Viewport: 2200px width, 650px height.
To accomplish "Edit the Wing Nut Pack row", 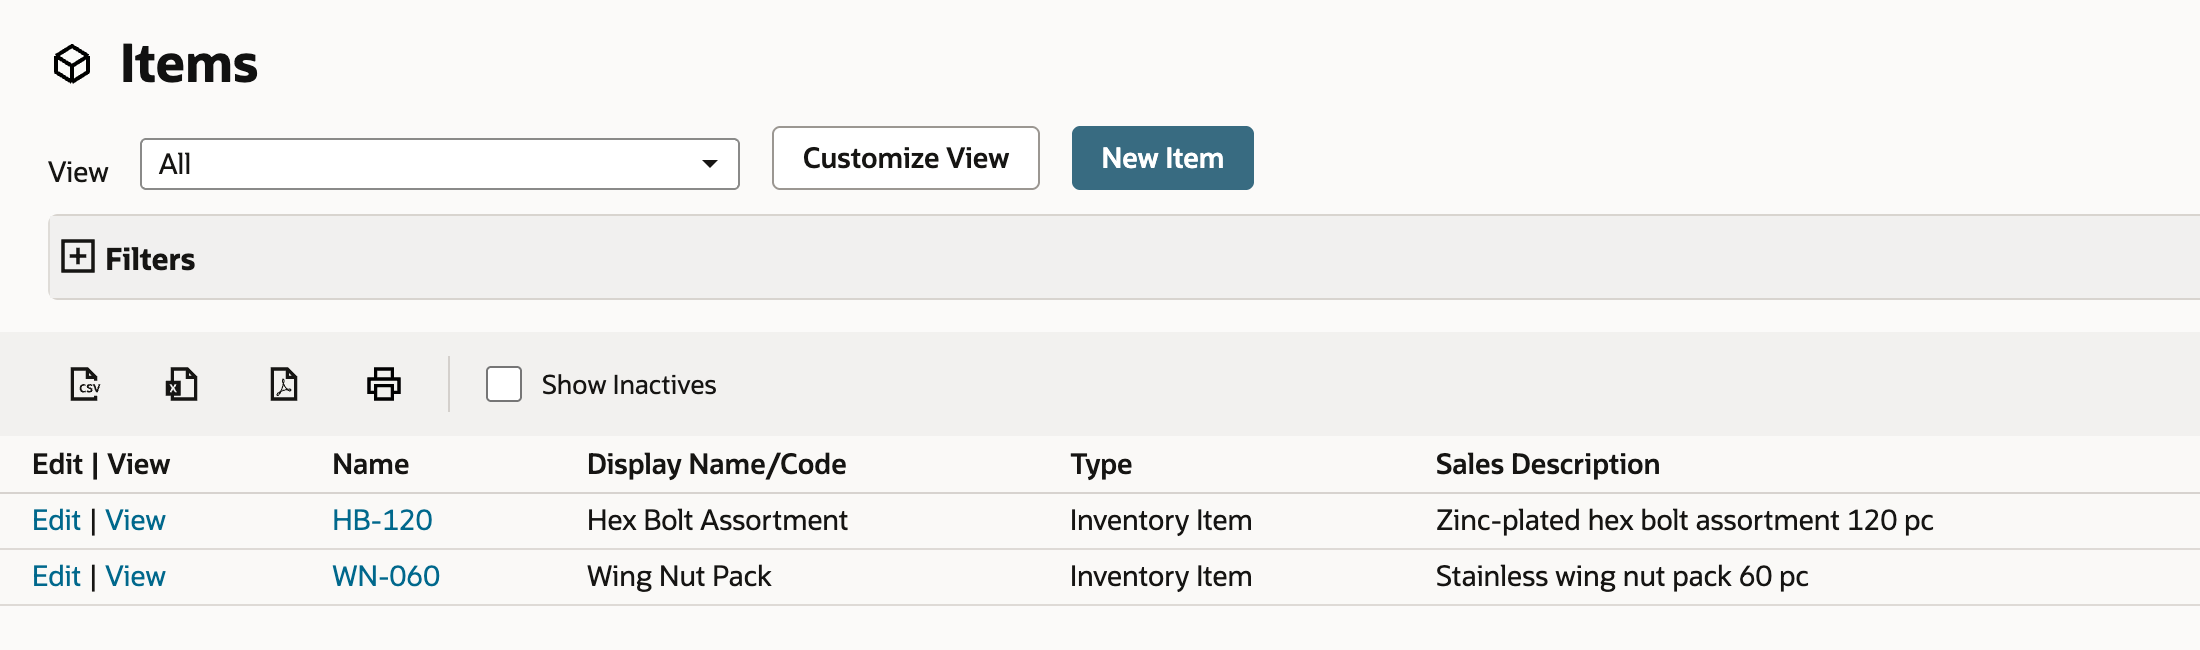I will (x=56, y=576).
